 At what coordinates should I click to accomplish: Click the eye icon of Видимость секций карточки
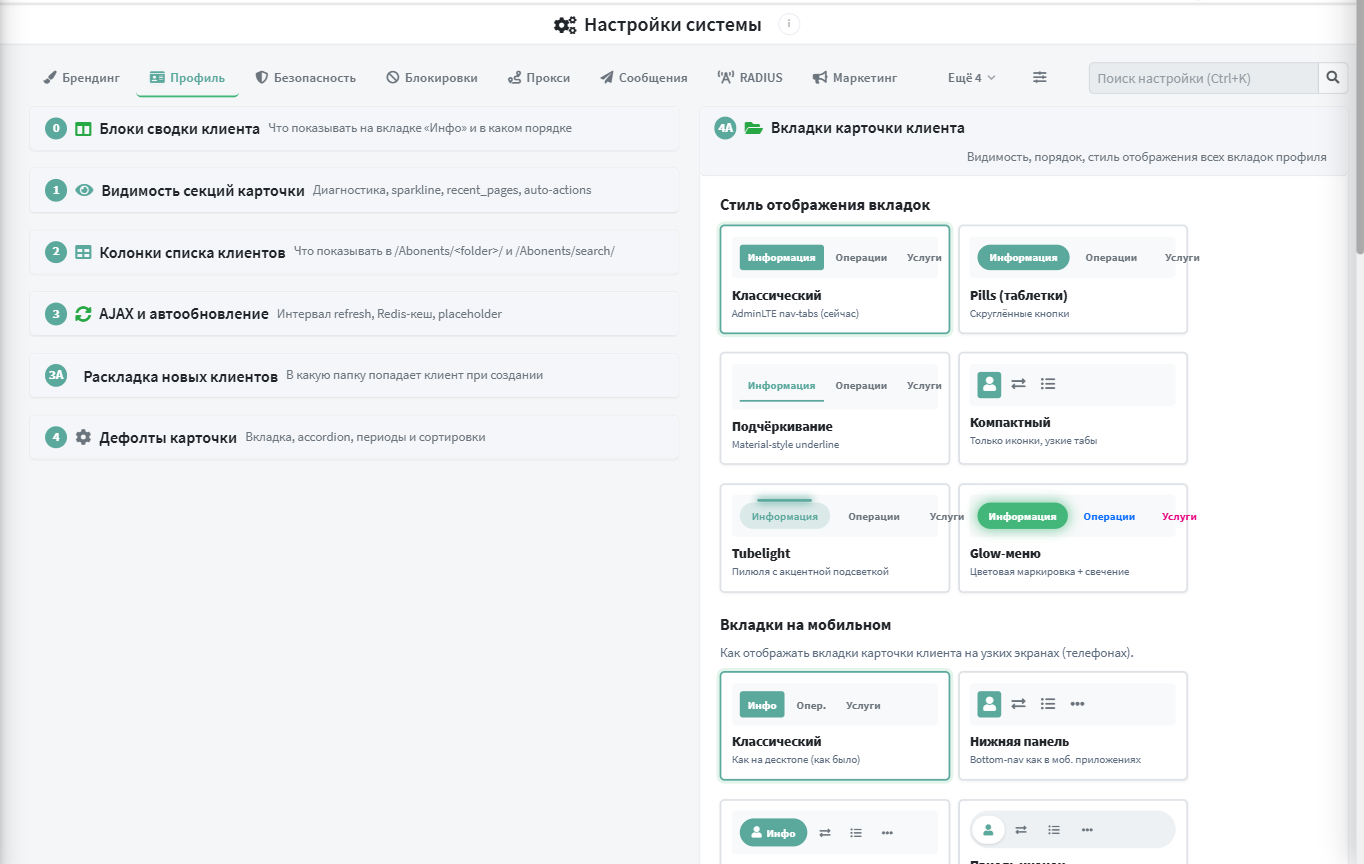tap(84, 190)
